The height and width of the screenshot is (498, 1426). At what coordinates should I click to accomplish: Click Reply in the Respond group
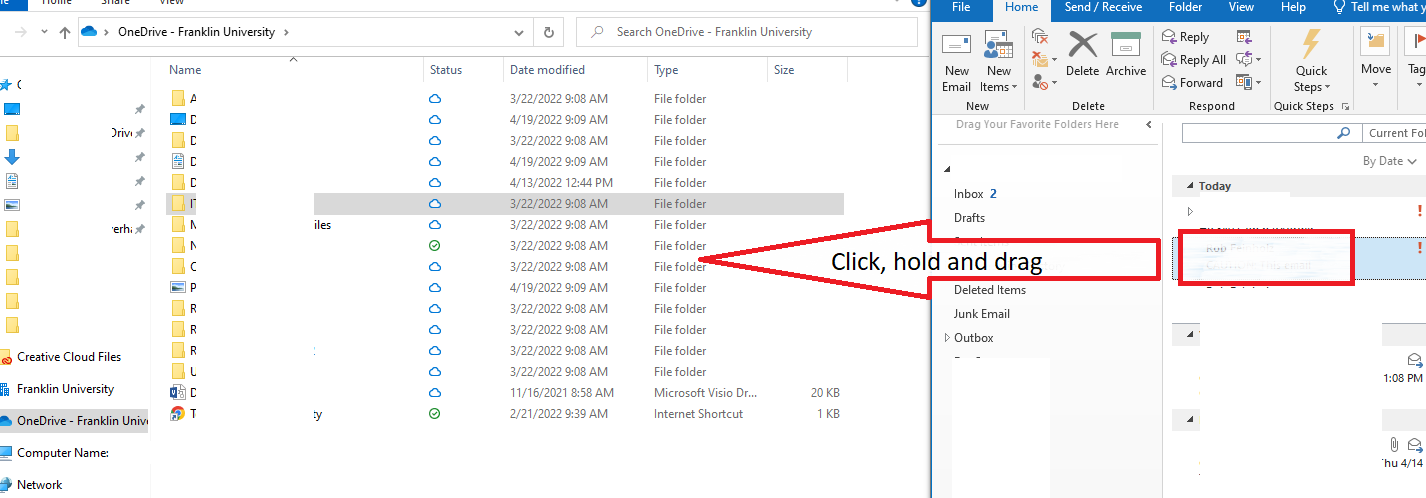point(1186,37)
